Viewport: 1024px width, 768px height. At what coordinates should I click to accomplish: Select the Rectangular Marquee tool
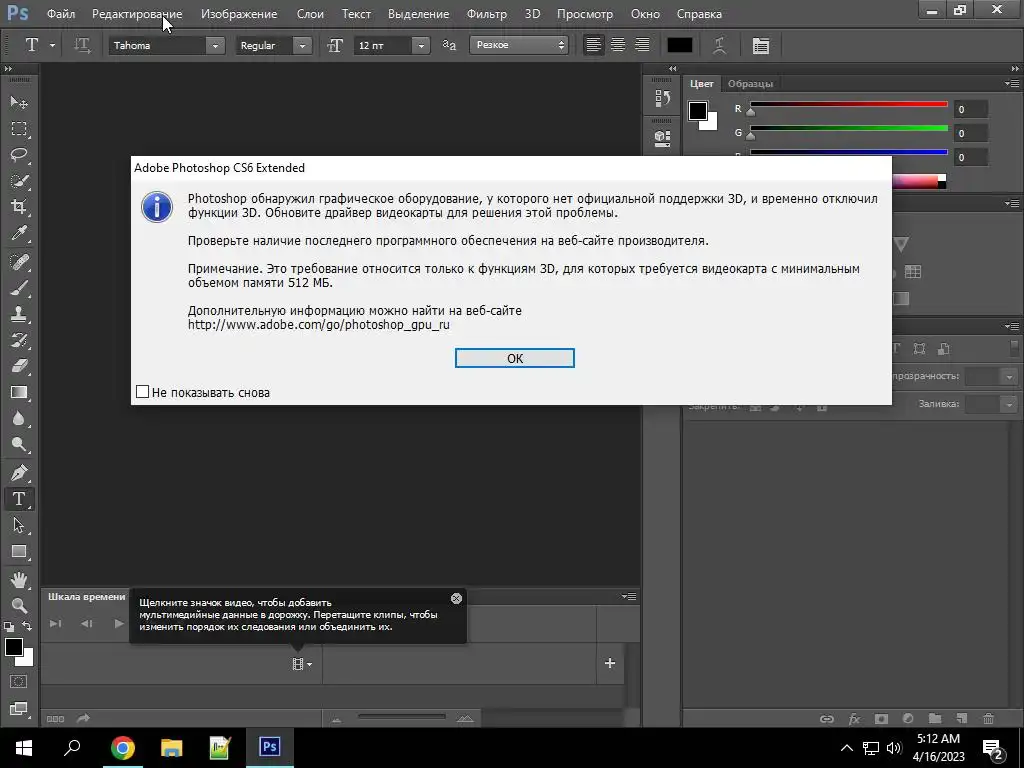(x=18, y=129)
